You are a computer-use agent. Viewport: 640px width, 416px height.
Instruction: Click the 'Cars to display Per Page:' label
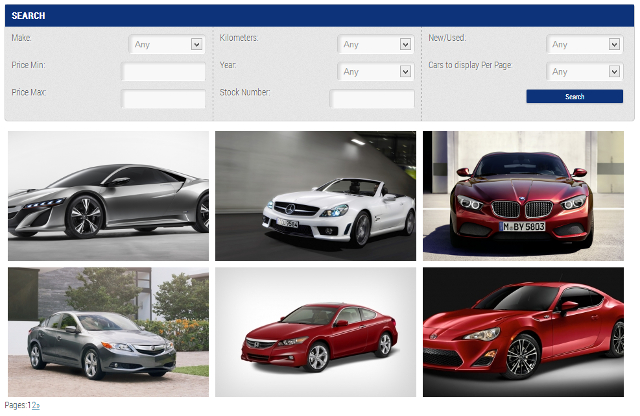pos(470,65)
